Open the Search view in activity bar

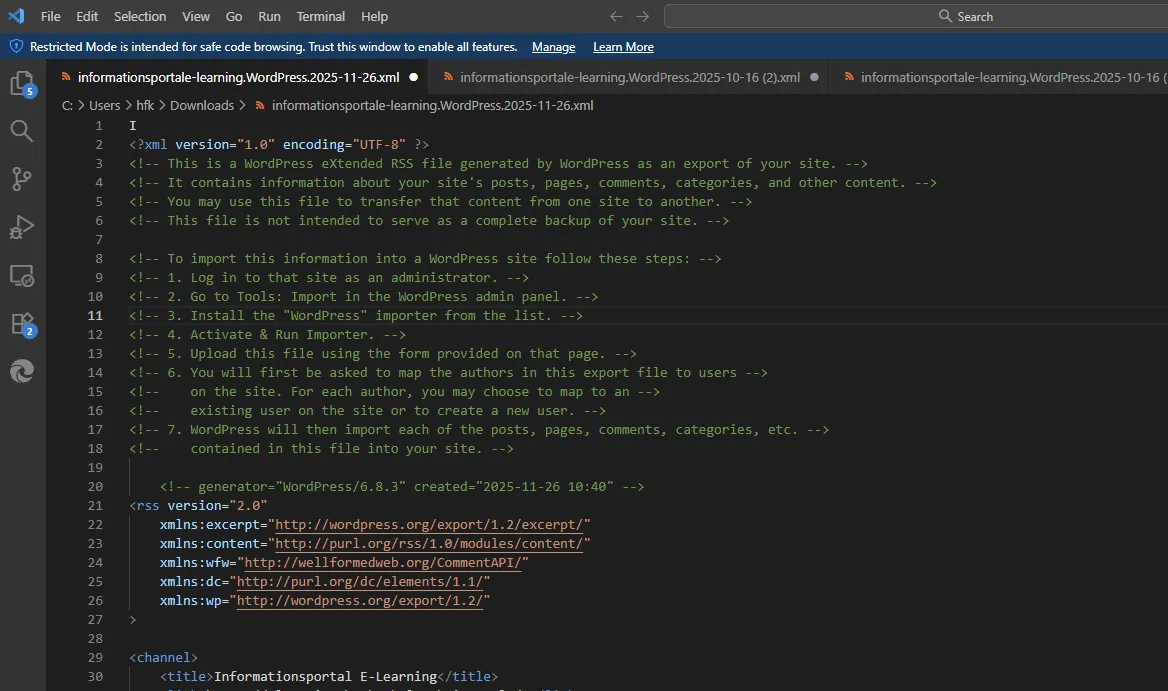tap(22, 131)
